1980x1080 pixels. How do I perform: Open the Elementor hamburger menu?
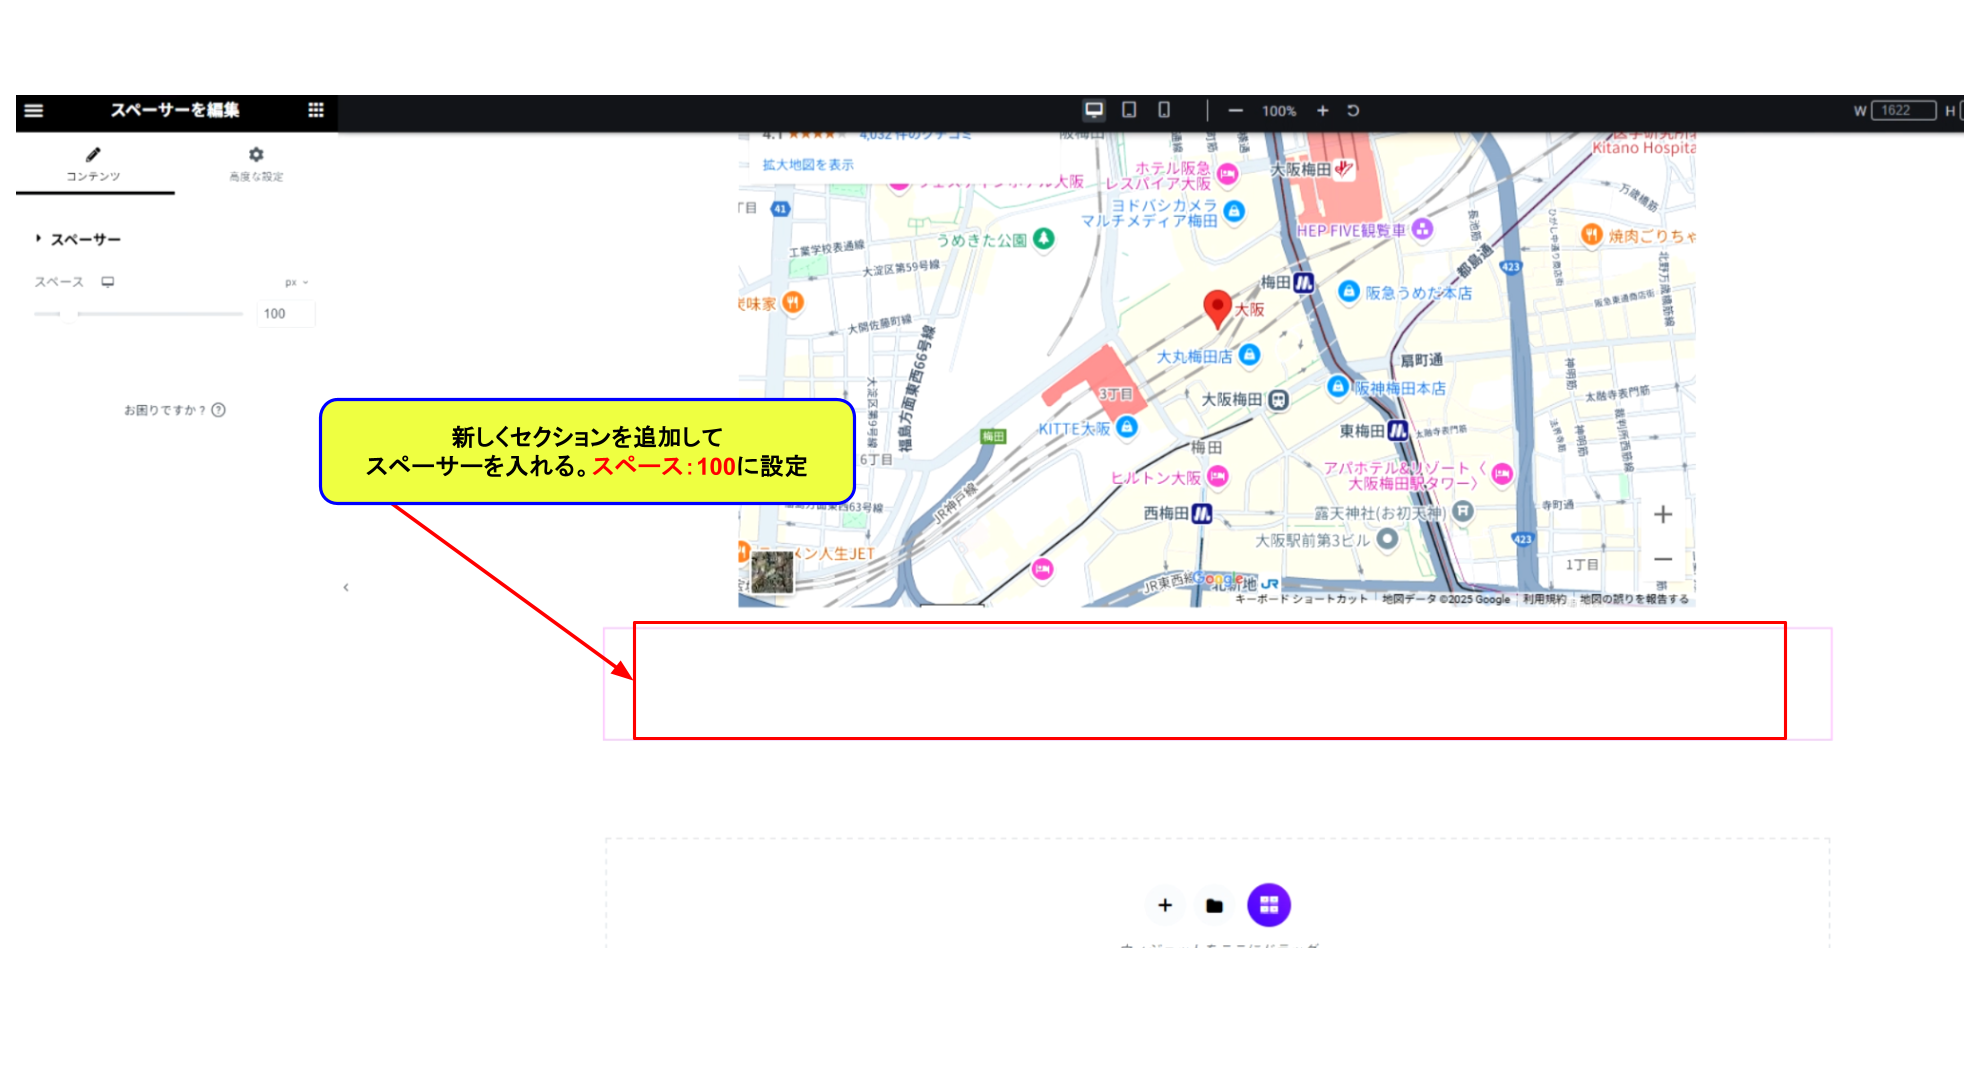[34, 111]
